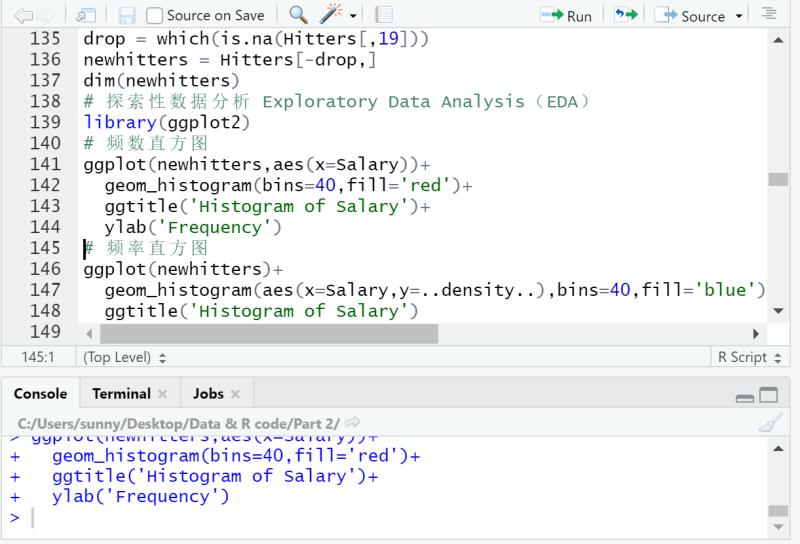
Task: Click the Run button
Action: tap(566, 15)
